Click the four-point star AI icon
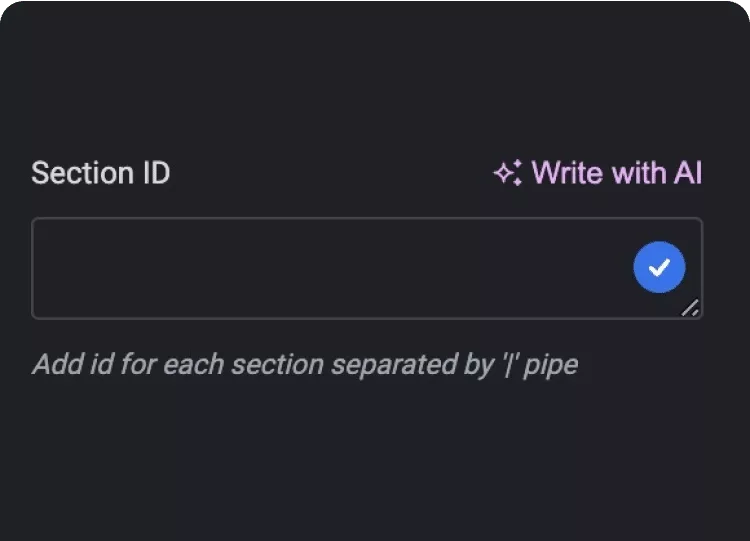This screenshot has width=750, height=541. (508, 172)
